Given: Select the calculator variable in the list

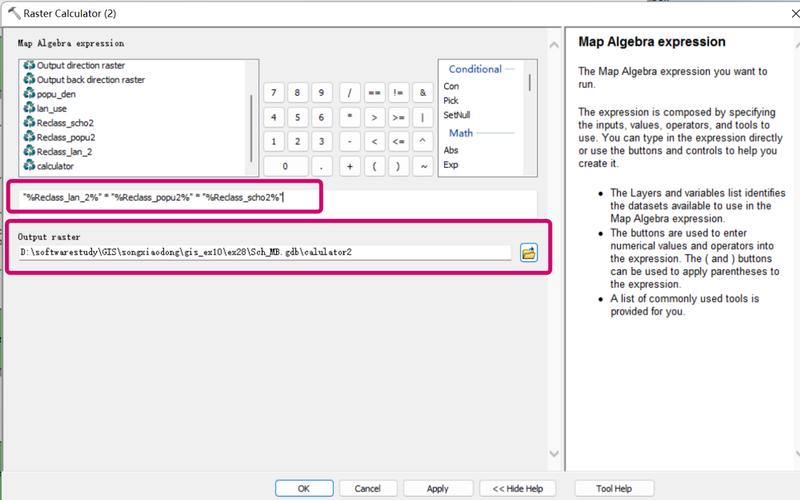Looking at the screenshot, I should (x=55, y=166).
